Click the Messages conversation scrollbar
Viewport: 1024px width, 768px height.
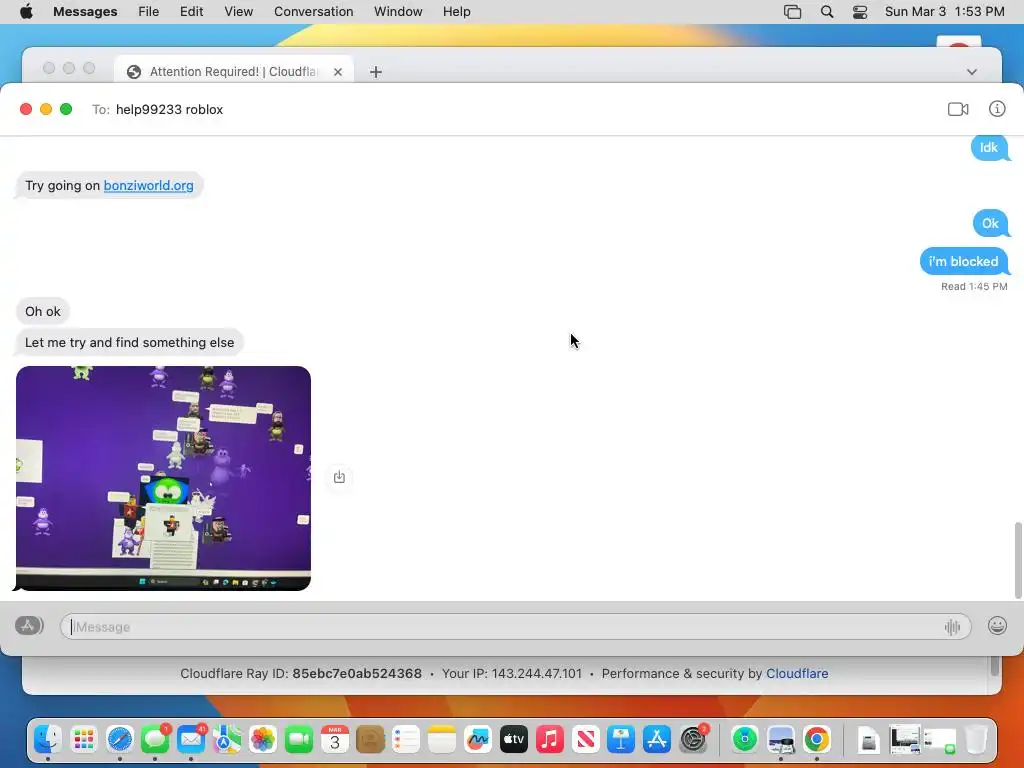[x=1017, y=560]
